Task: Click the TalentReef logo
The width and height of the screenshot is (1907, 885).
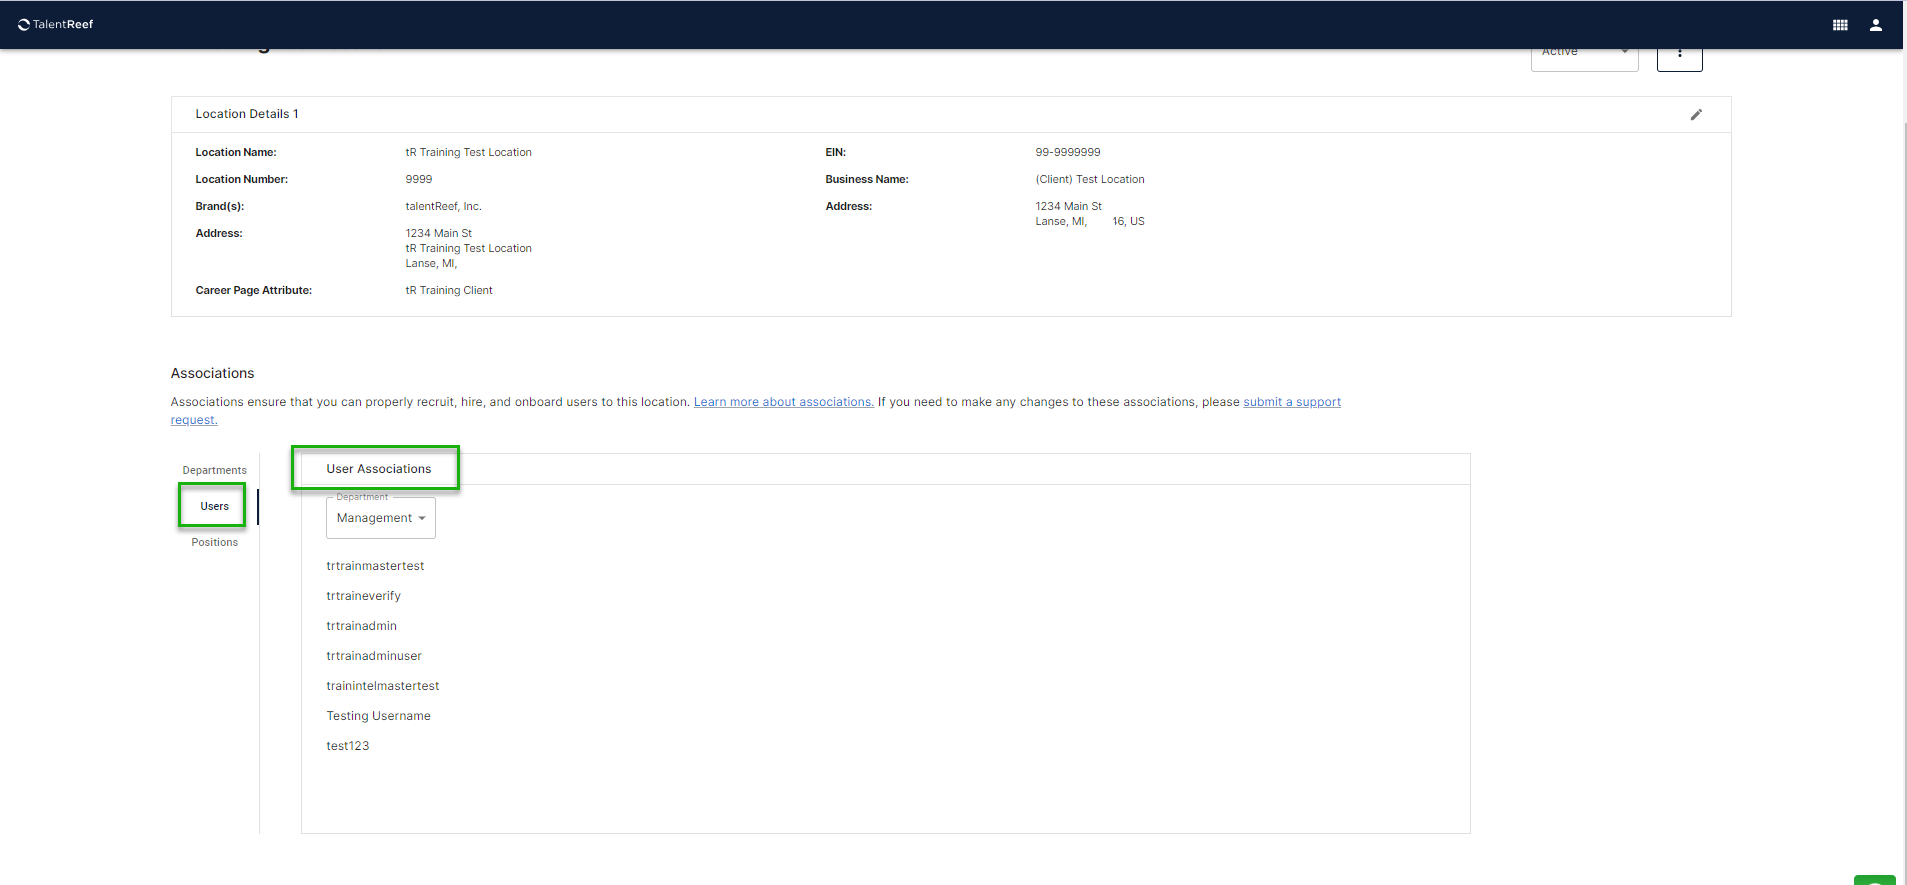Action: pos(56,24)
